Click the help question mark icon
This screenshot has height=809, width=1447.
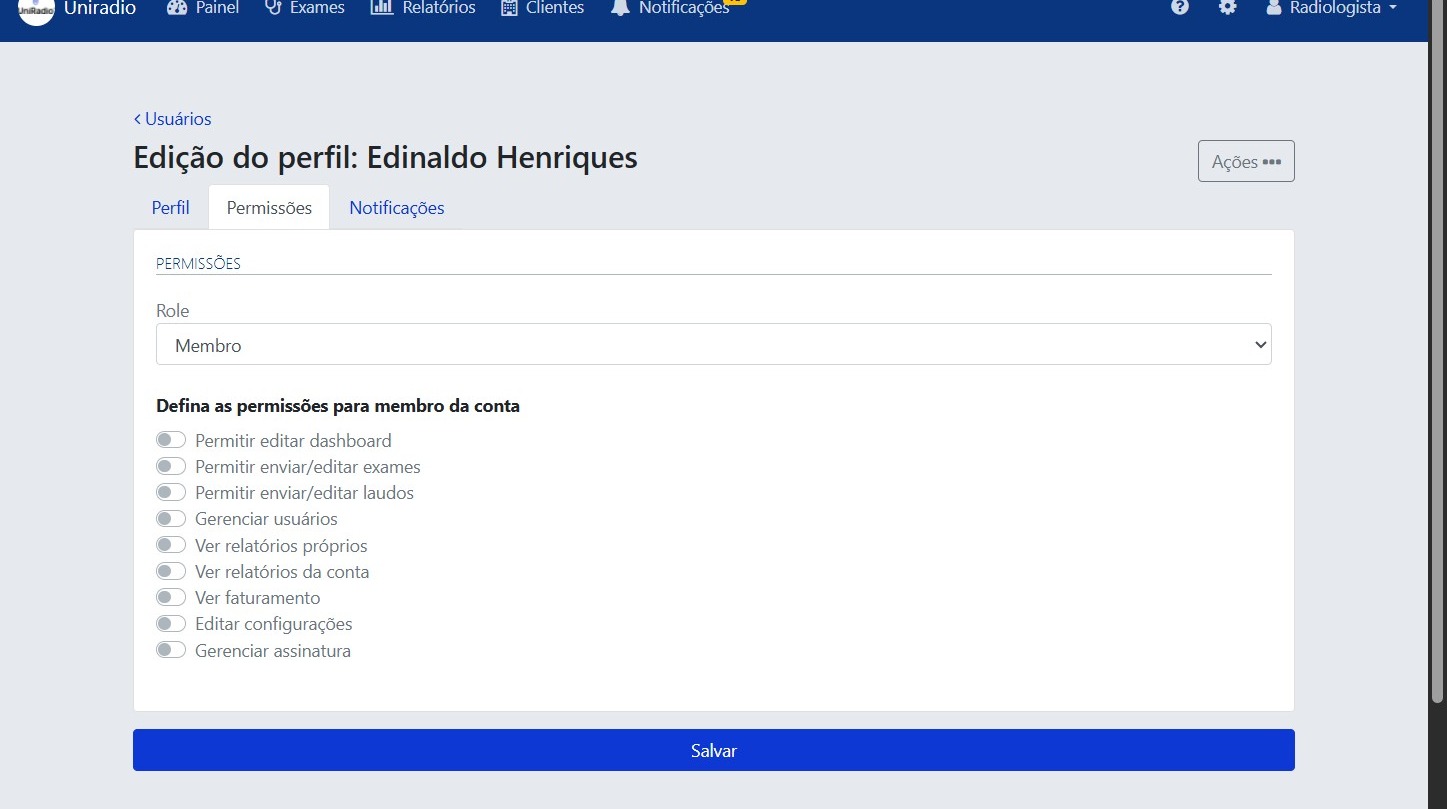[x=1179, y=8]
